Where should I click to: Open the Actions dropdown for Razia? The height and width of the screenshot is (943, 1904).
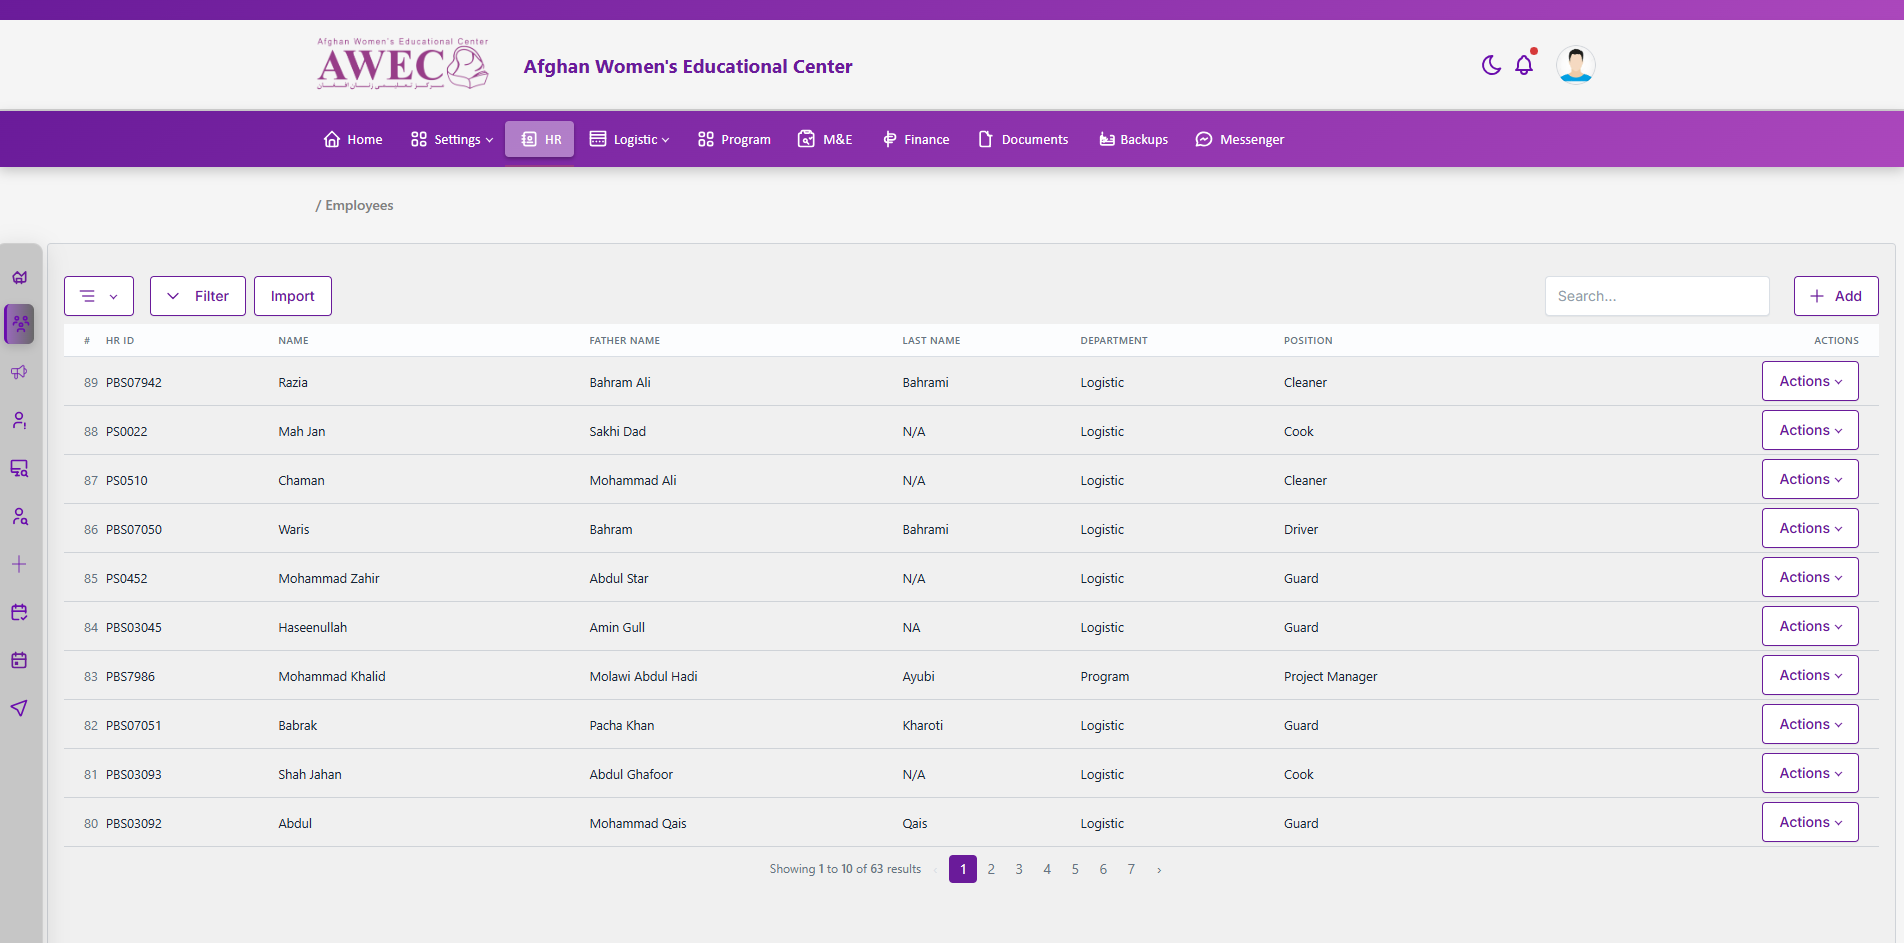1810,381
